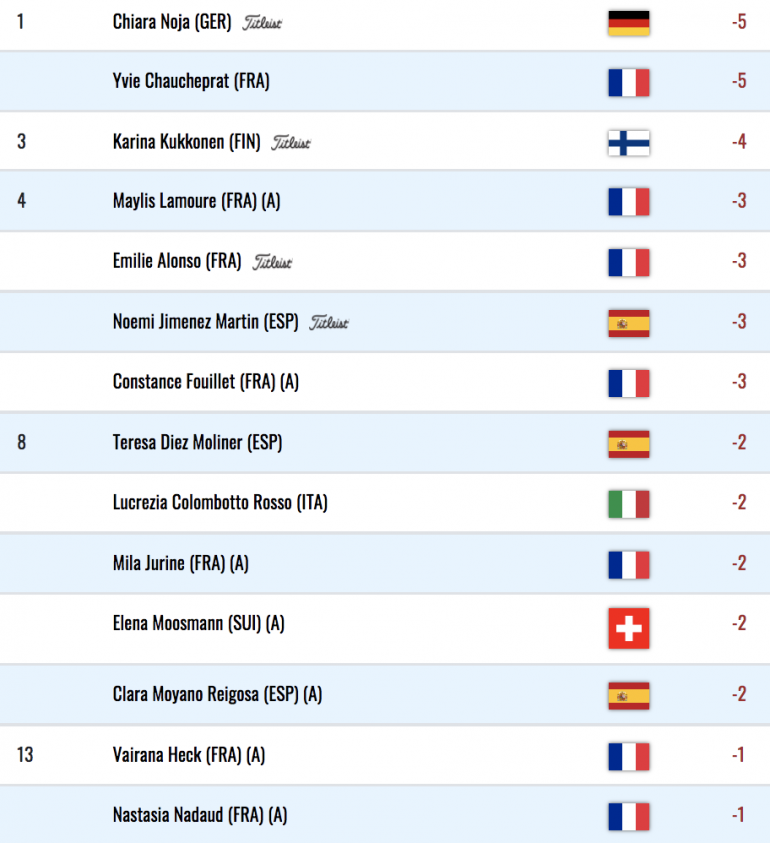The image size is (770, 843).
Task: Click the Titleist logo next to Emilie Alonso
Action: 272,262
